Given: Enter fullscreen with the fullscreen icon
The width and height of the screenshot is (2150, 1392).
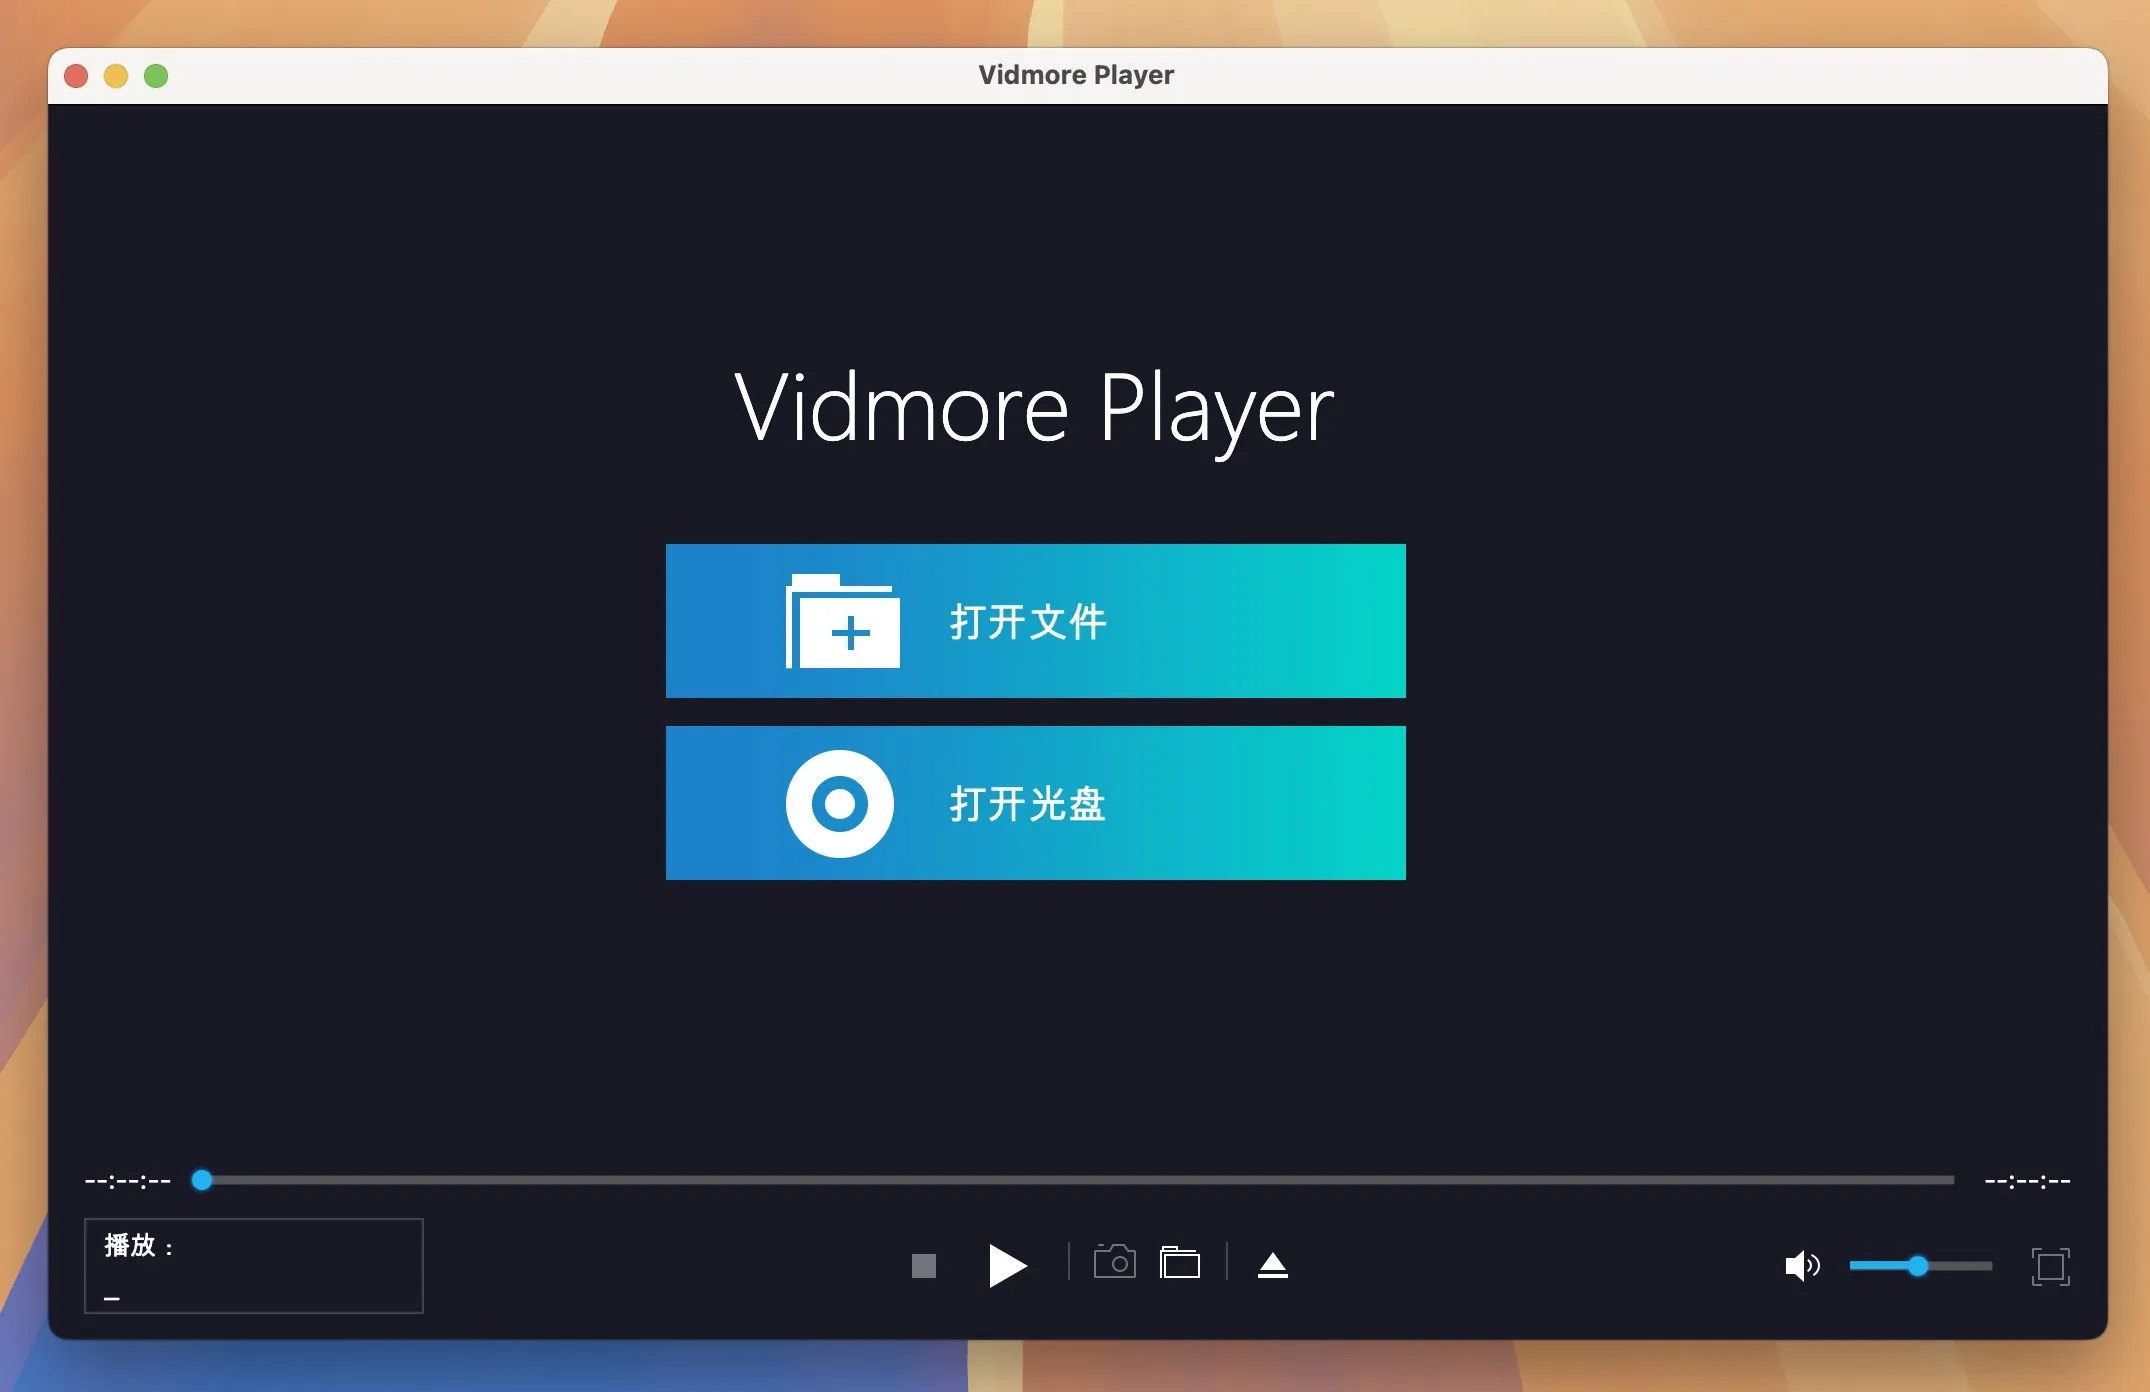Looking at the screenshot, I should point(2051,1266).
